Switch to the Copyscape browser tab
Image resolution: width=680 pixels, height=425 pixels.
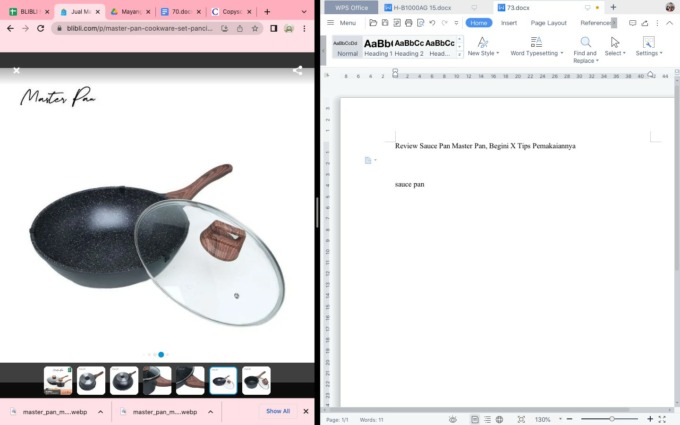pyautogui.click(x=231, y=12)
